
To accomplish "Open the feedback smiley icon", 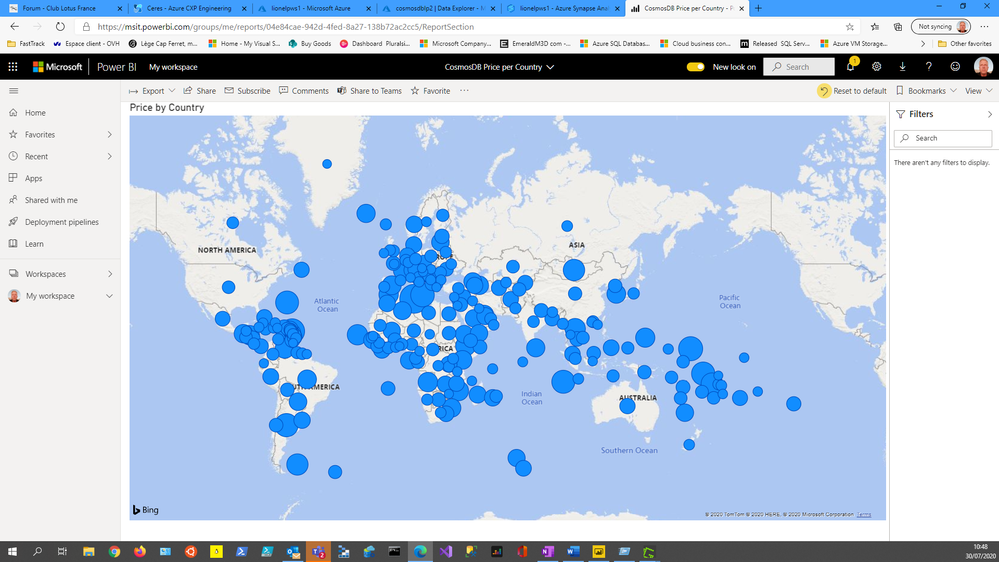I will [x=955, y=66].
